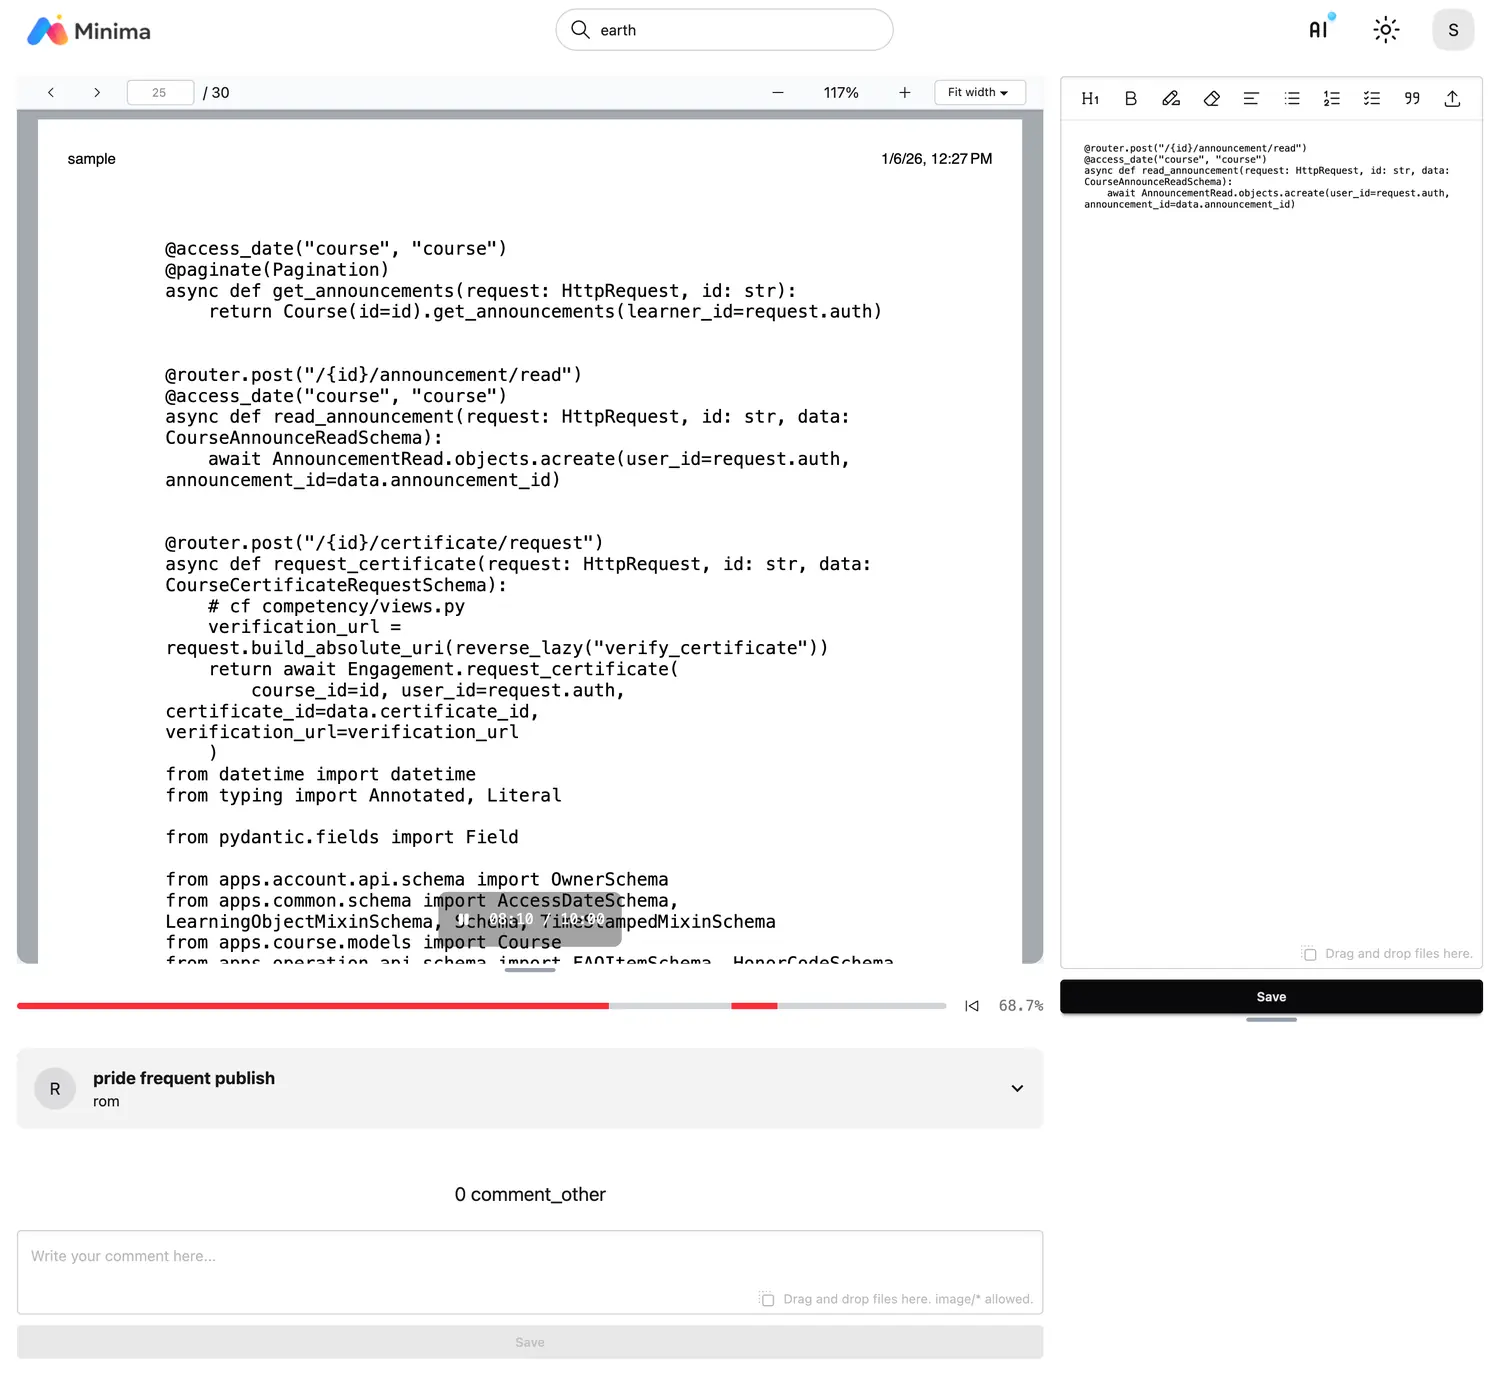Screen dimensions: 1500x1398
Task: Open the AI assistant
Action: (x=1320, y=30)
